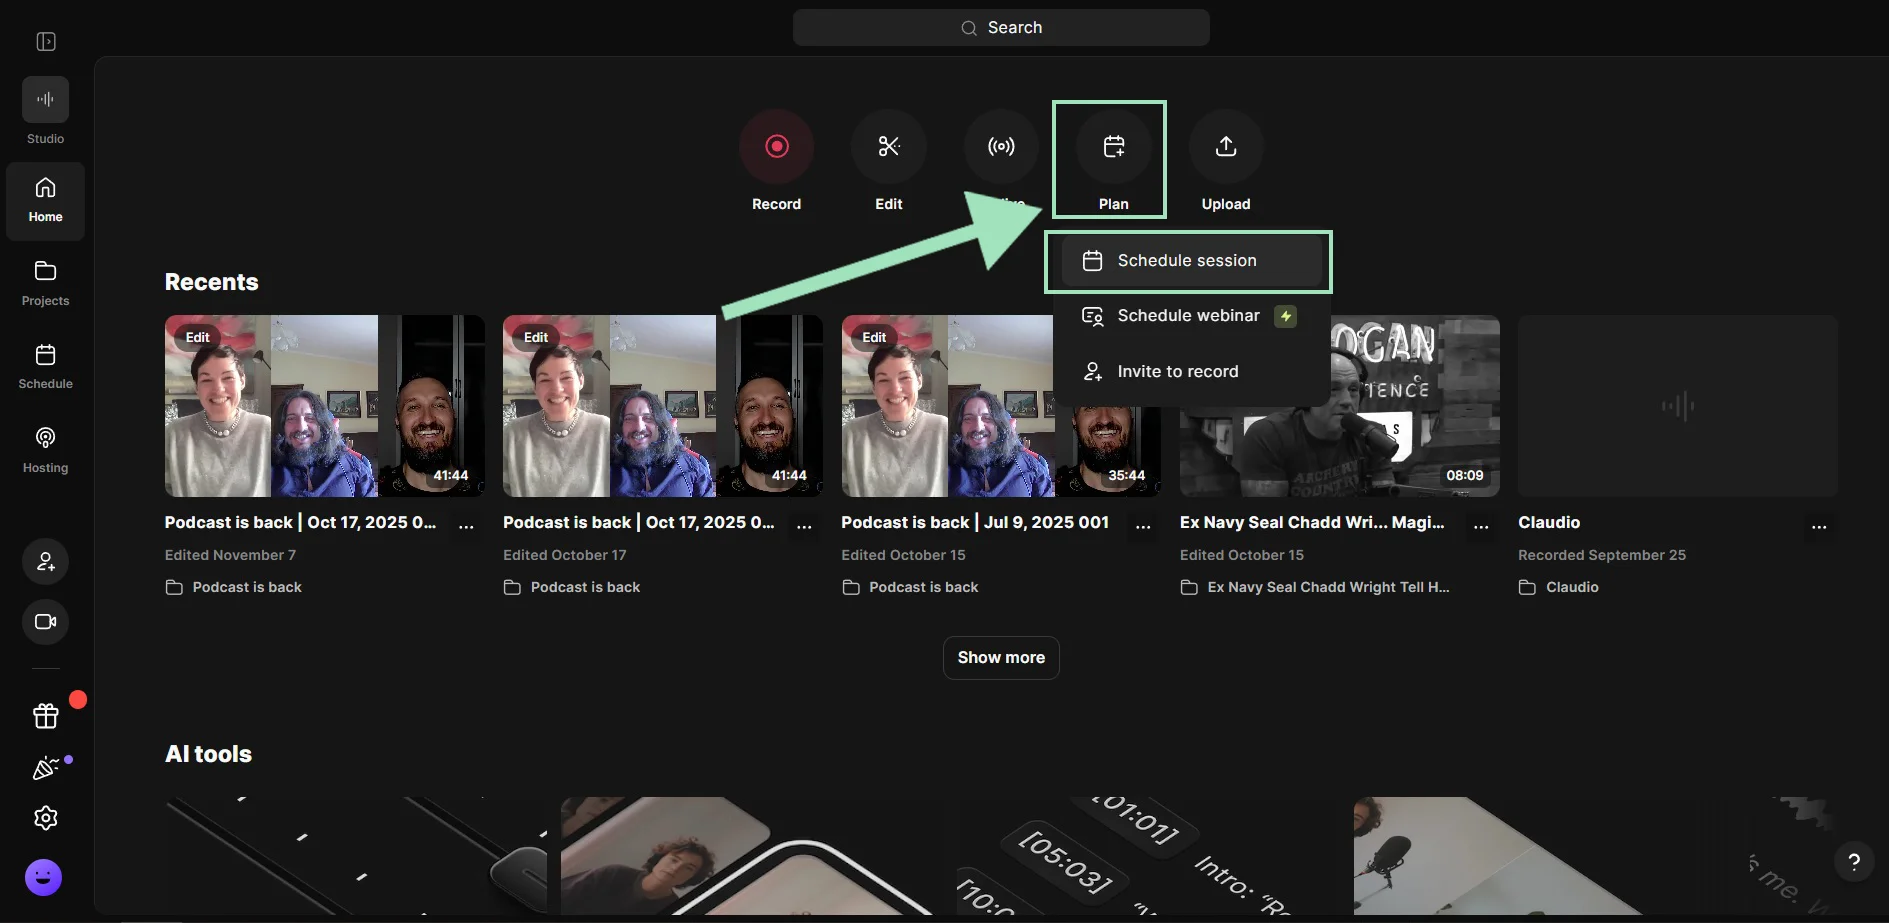Open settings gear icon
Image resolution: width=1889 pixels, height=923 pixels.
click(x=46, y=818)
